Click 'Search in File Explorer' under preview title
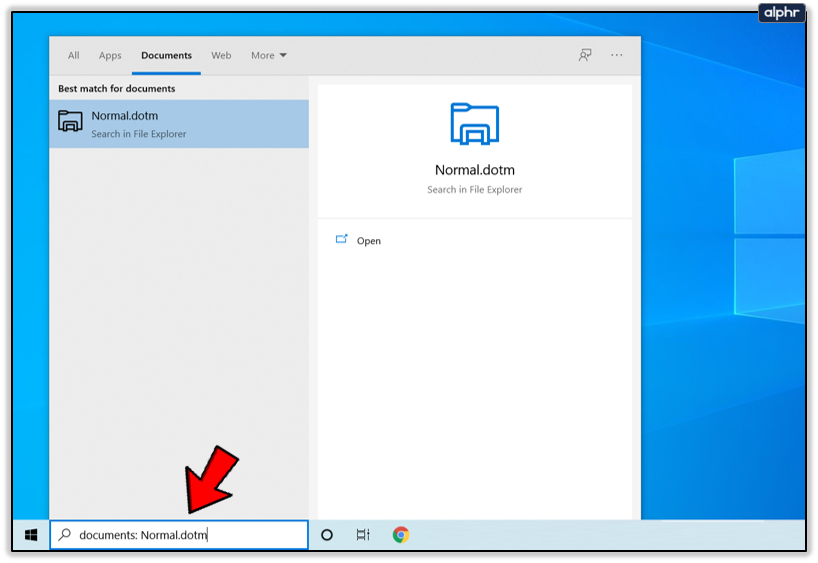Image resolution: width=818 pixels, height=563 pixels. pyautogui.click(x=475, y=189)
